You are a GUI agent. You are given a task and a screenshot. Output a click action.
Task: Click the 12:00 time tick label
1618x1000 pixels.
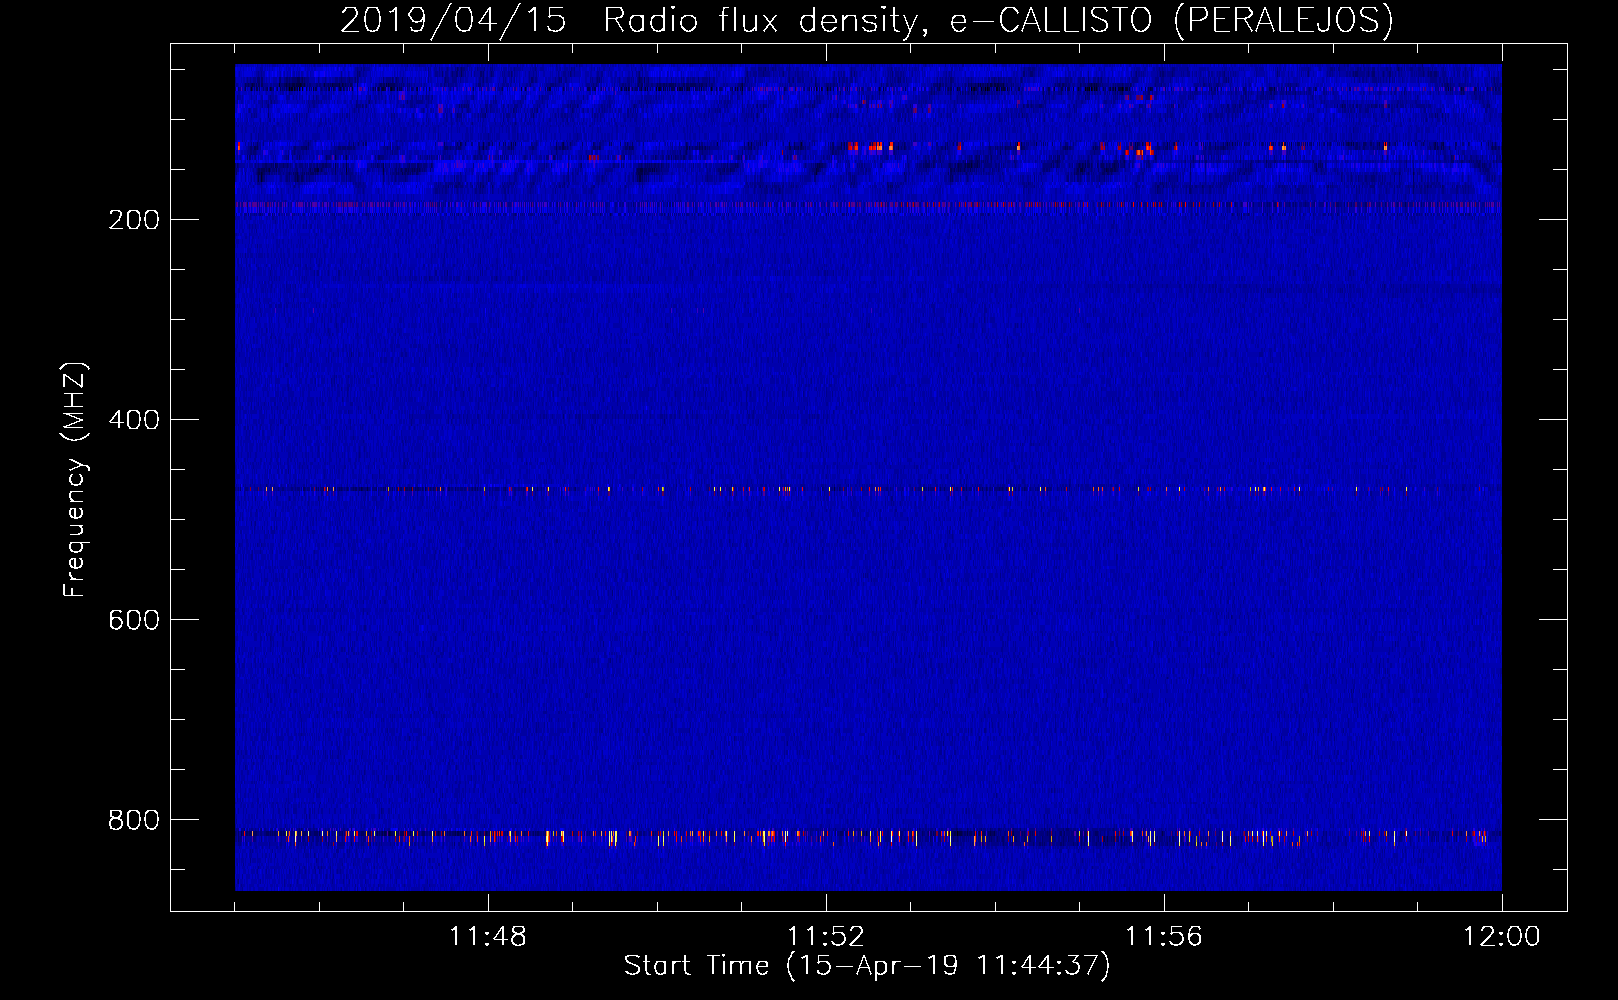(x=1502, y=937)
